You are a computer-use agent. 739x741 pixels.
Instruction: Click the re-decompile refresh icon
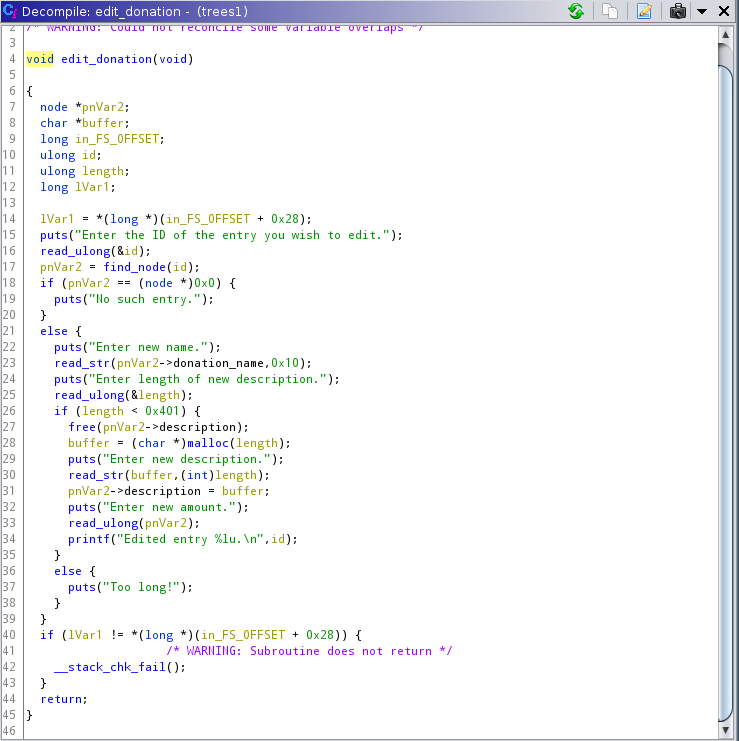coord(576,11)
